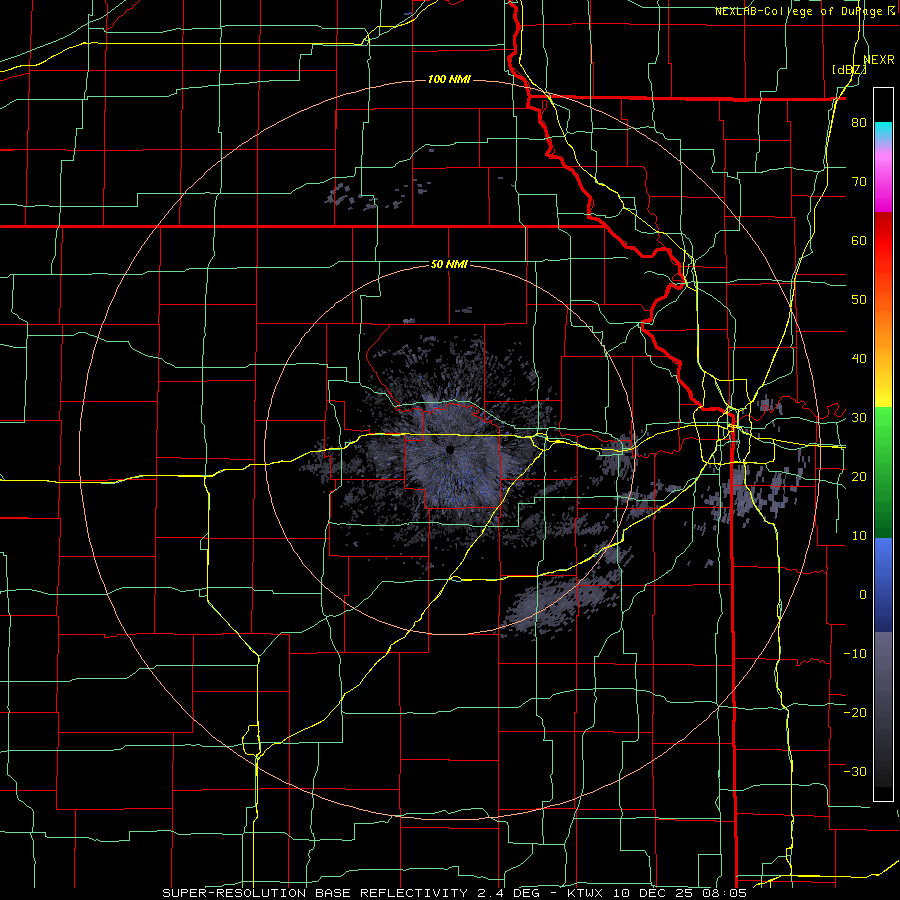Click the 0 dBZ value on the scale

coord(863,595)
